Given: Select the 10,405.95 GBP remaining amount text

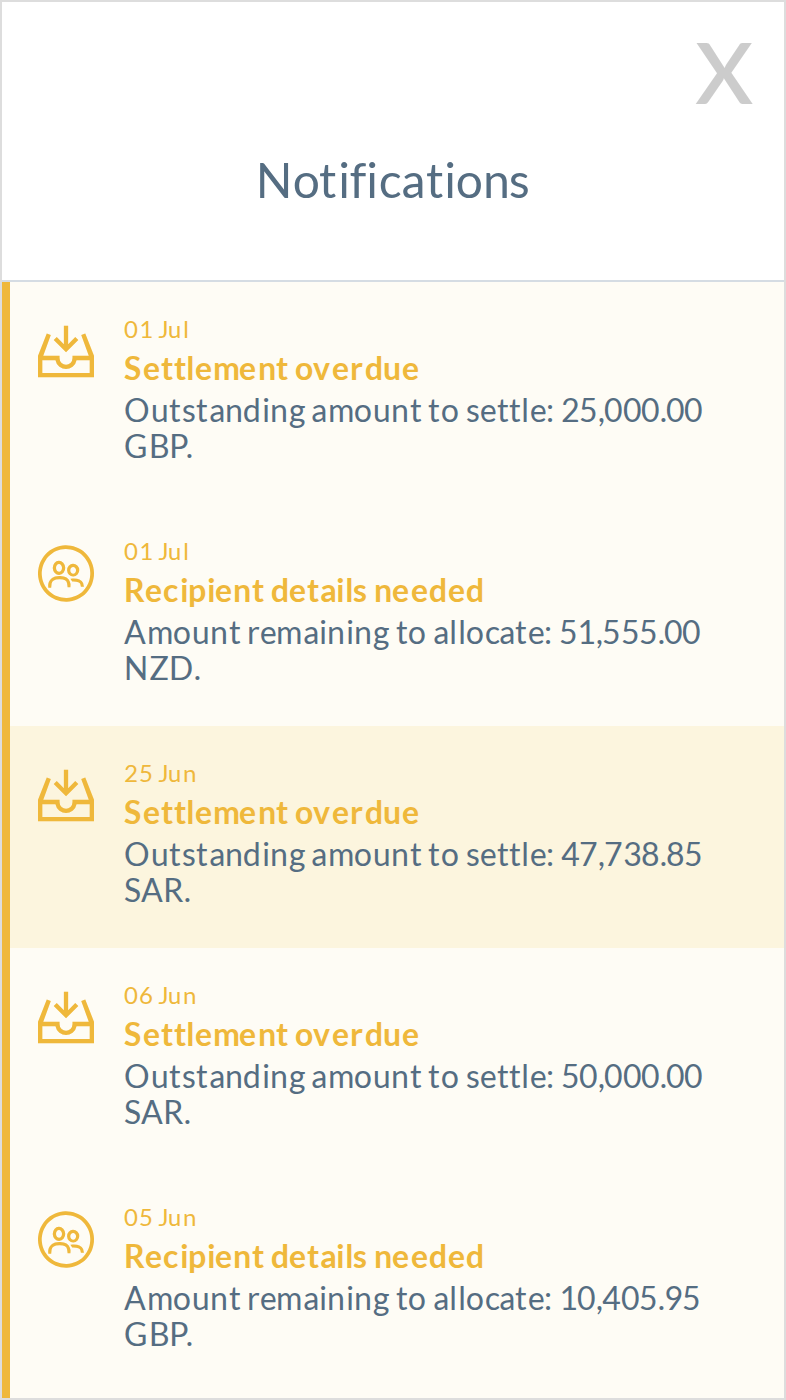Looking at the screenshot, I should click(412, 1316).
